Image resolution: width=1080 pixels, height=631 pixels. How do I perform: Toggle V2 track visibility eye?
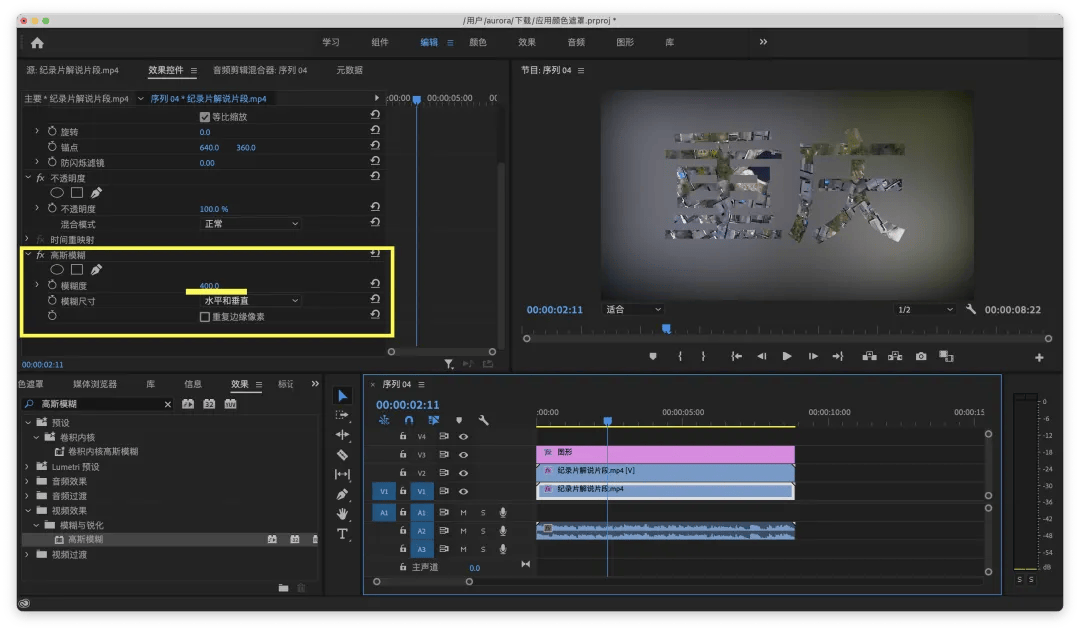coord(464,473)
